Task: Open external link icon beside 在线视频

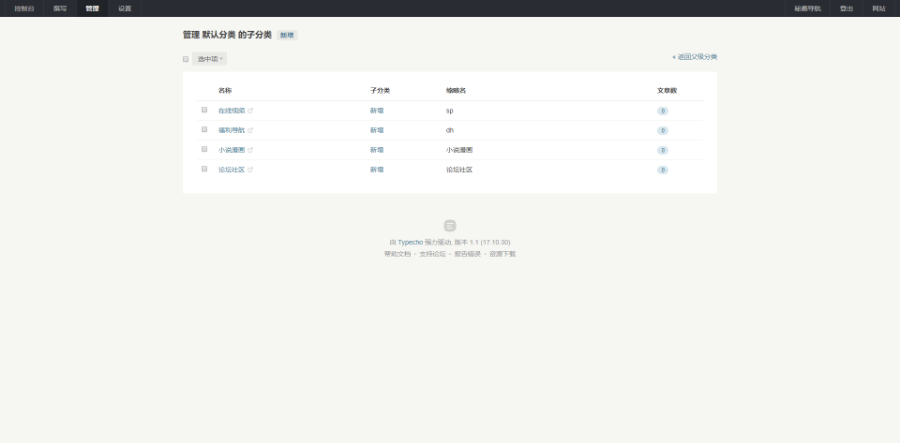Action: pyautogui.click(x=250, y=111)
